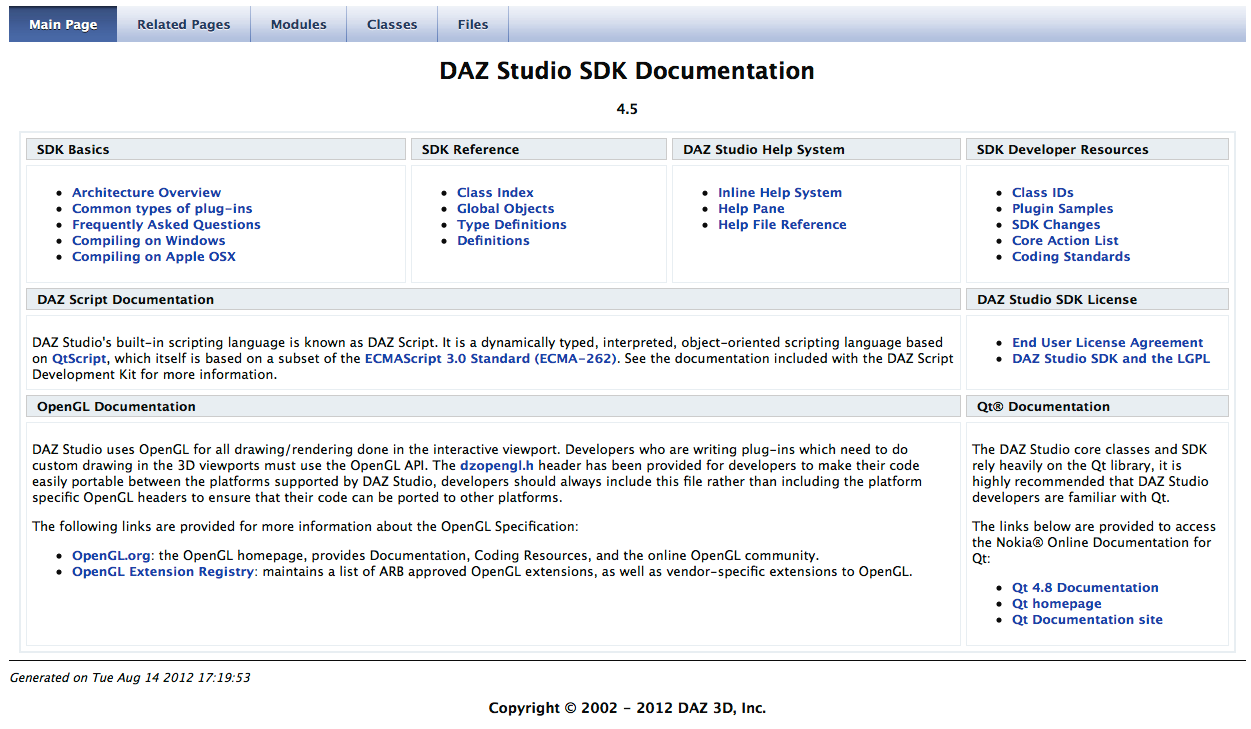The image size is (1251, 729).
Task: View Plugin Samples
Action: 1062,209
